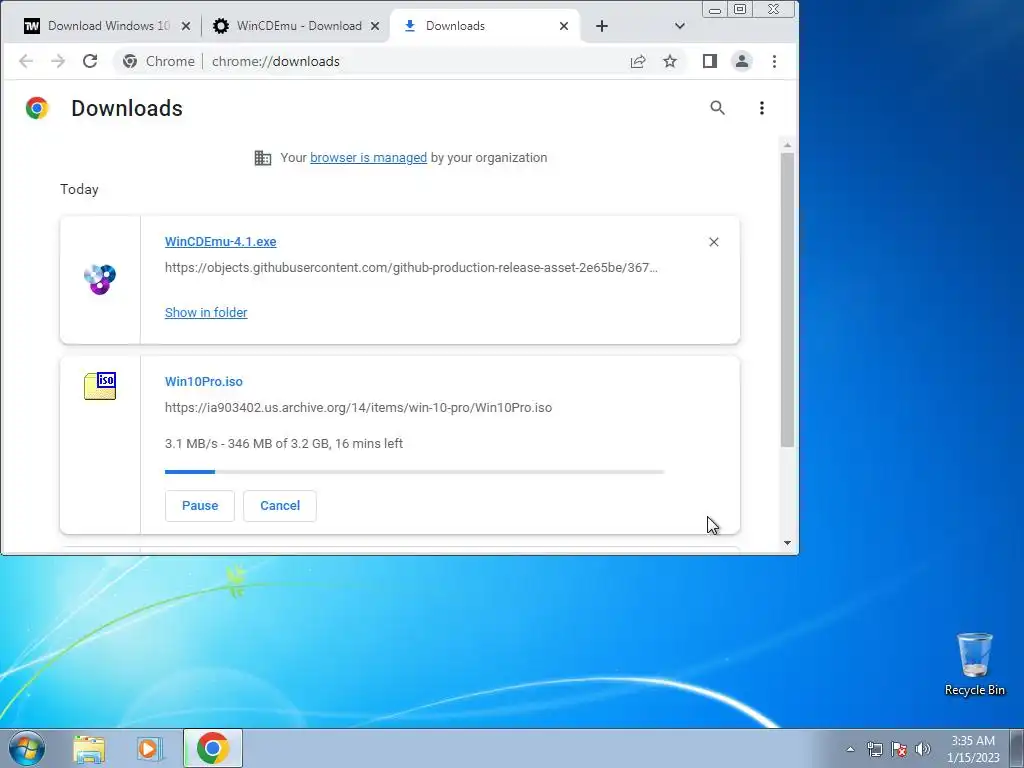1024x768 pixels.
Task: Open the Windows Start menu
Action: point(27,748)
